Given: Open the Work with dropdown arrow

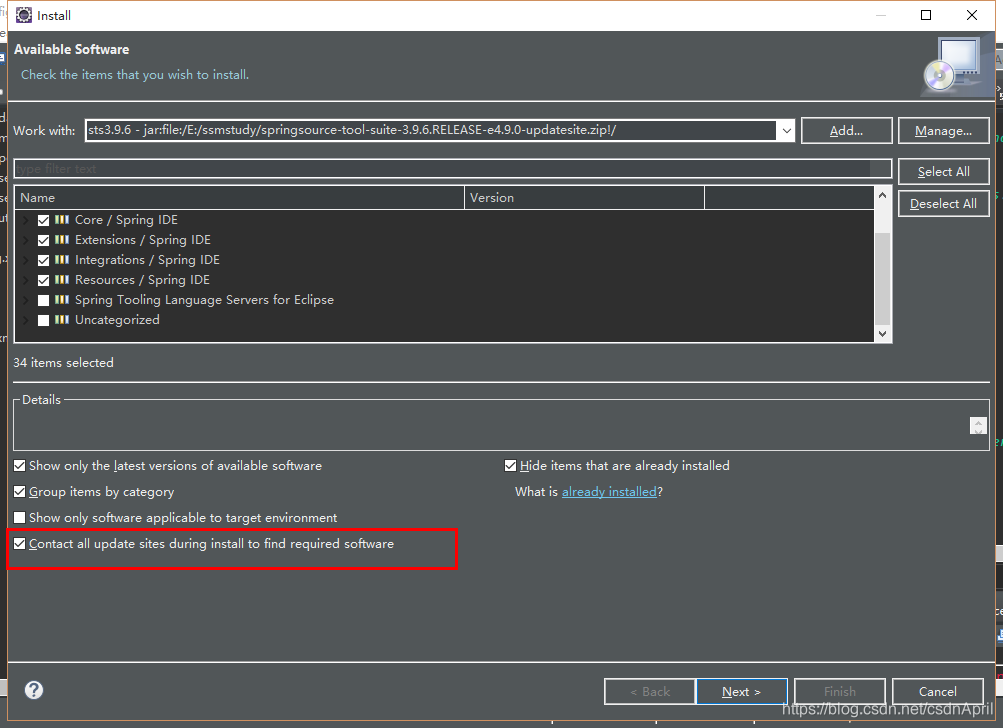Looking at the screenshot, I should click(786, 131).
